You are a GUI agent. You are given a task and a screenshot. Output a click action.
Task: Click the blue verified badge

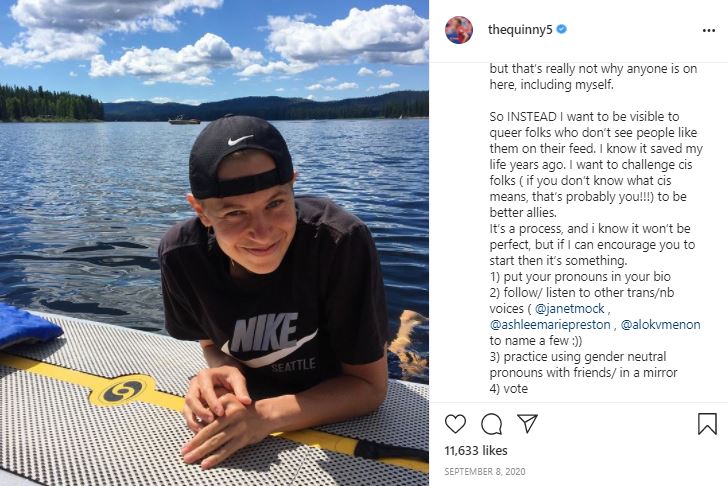pos(562,30)
